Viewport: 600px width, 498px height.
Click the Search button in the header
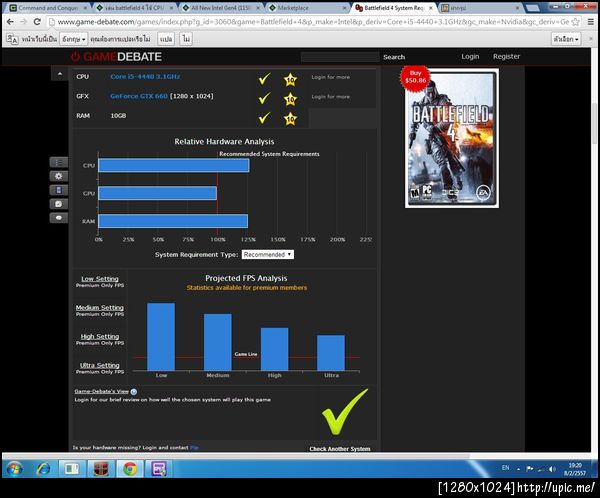point(394,57)
